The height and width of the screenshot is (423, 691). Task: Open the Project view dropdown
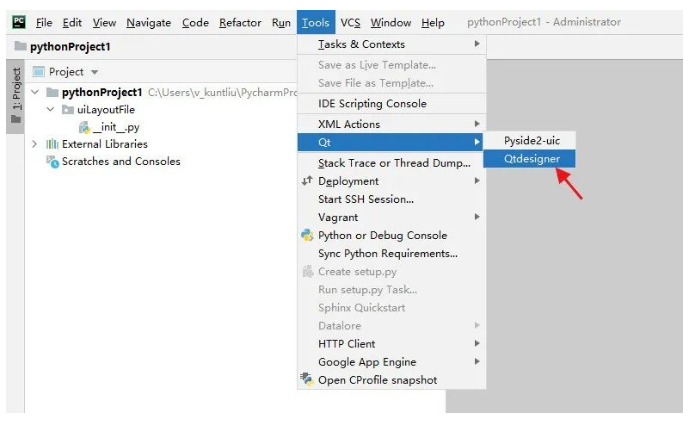pos(94,72)
